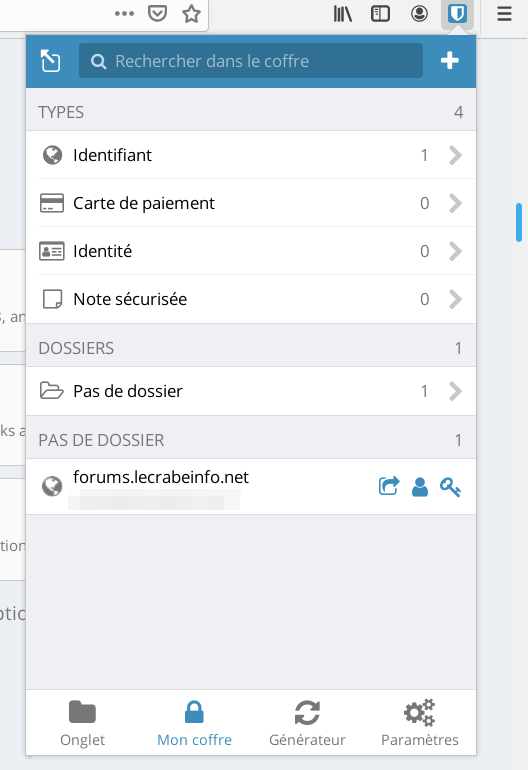Click the Bitwarden shield toolbar icon
528x770 pixels.
pos(457,14)
